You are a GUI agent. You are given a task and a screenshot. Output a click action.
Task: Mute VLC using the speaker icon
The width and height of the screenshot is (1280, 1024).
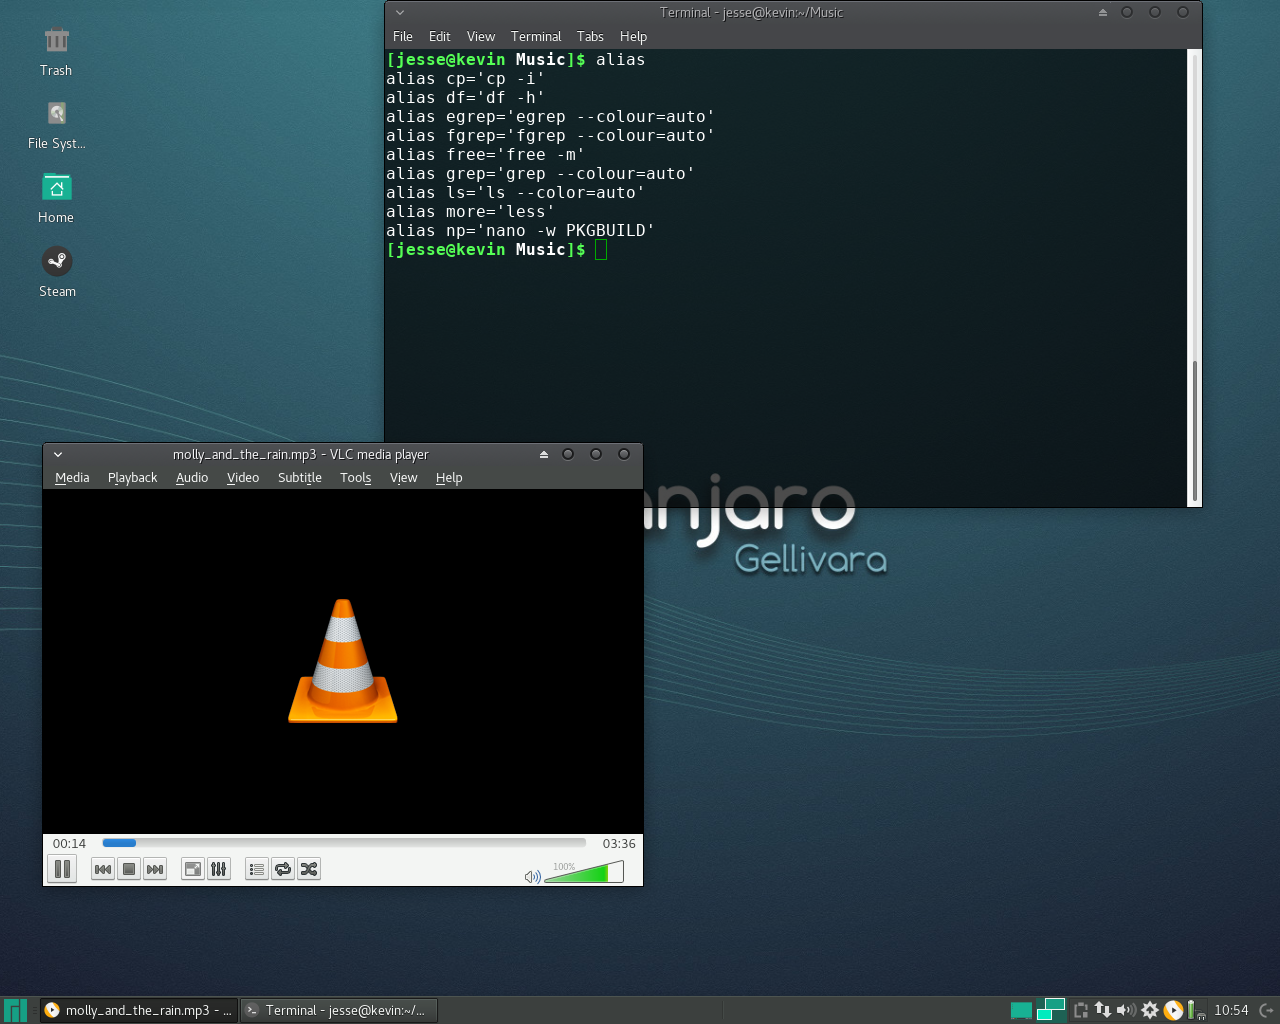coord(532,877)
